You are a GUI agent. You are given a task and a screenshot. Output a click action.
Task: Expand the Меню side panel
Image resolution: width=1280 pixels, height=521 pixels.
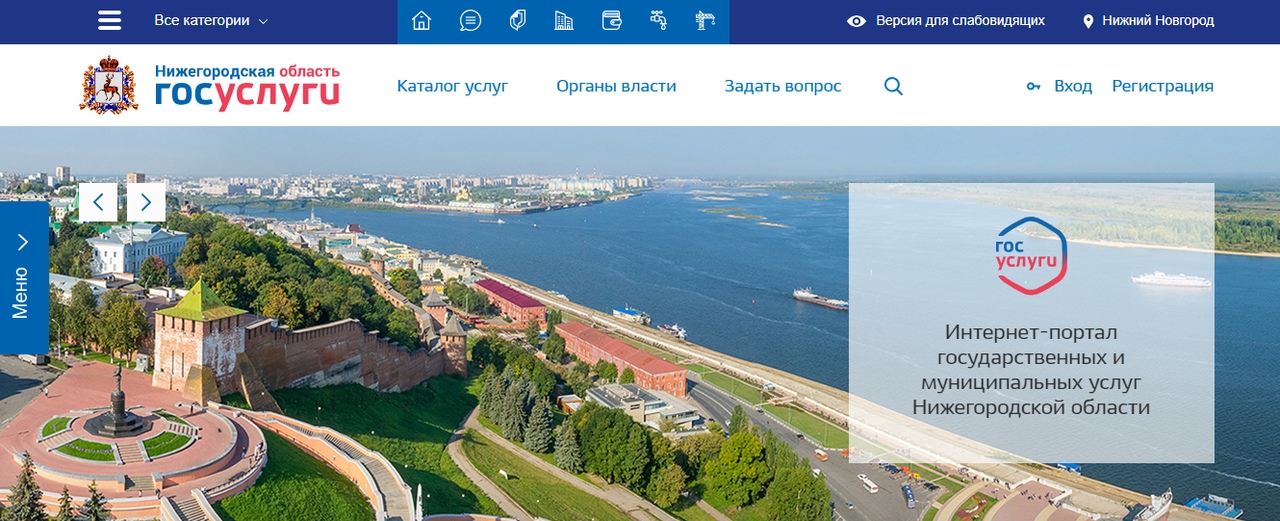point(24,277)
